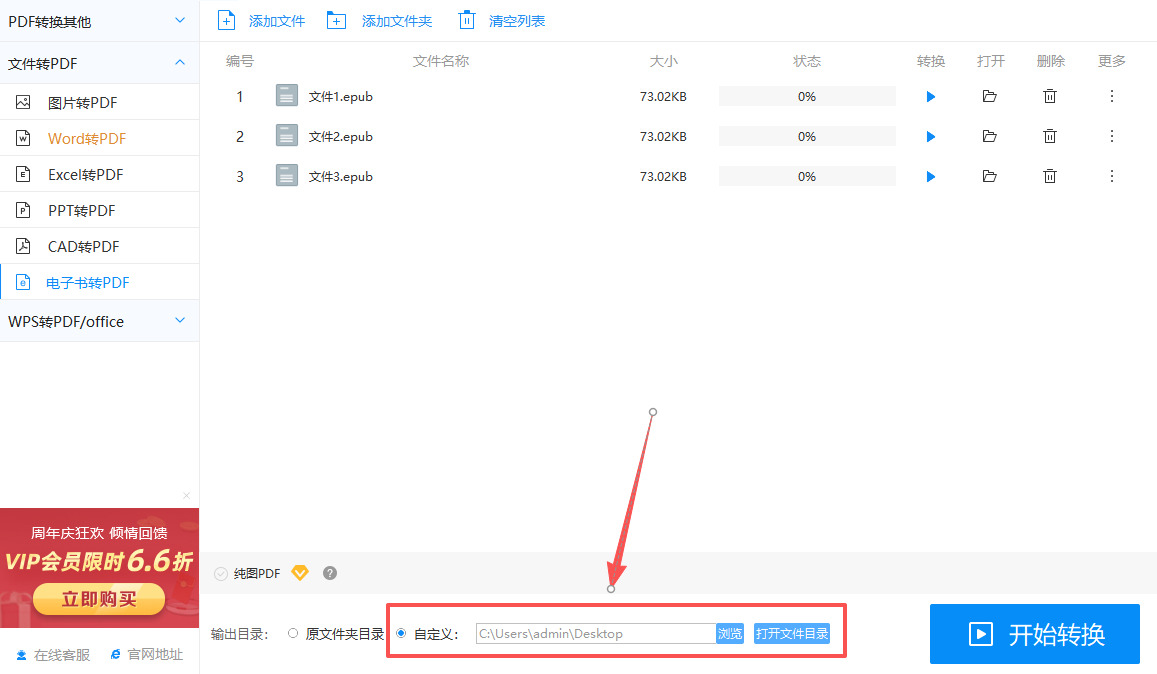Click the 大小 column header
The width and height of the screenshot is (1157, 674).
point(663,61)
